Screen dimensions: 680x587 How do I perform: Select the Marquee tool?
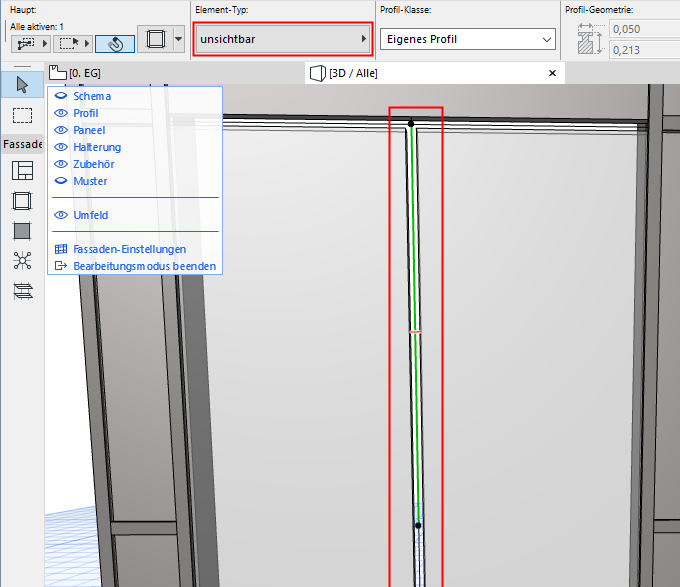22,116
